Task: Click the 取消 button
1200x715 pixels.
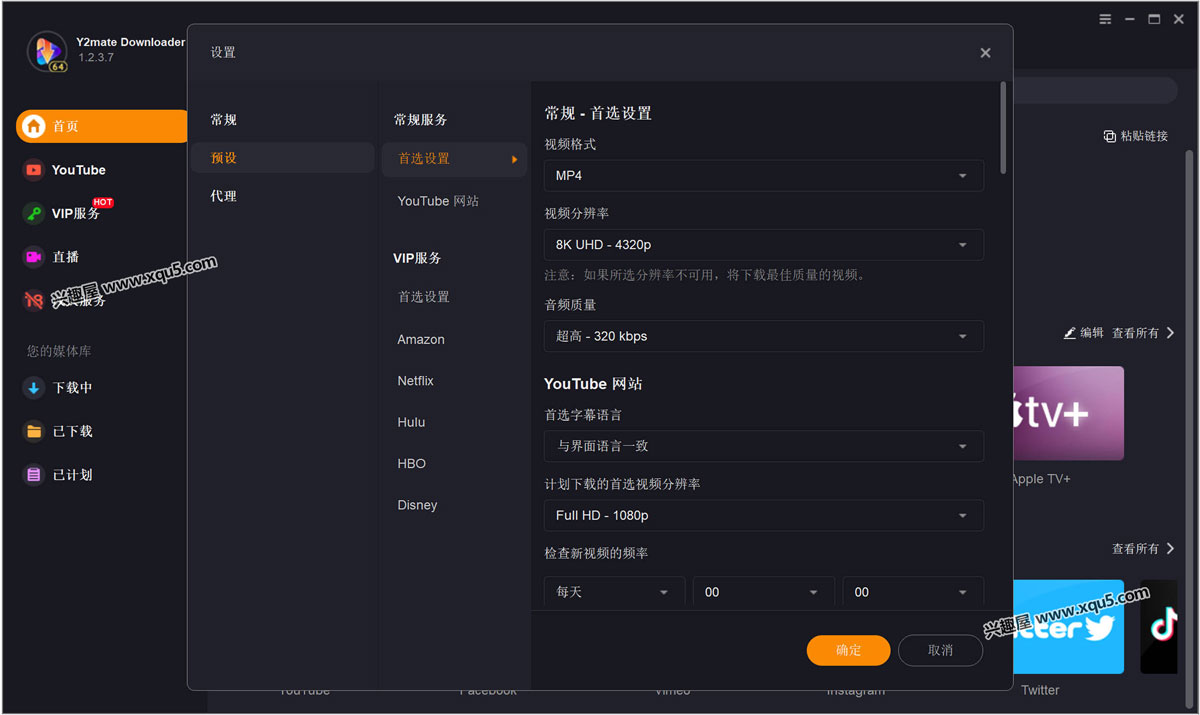Action: (x=940, y=650)
